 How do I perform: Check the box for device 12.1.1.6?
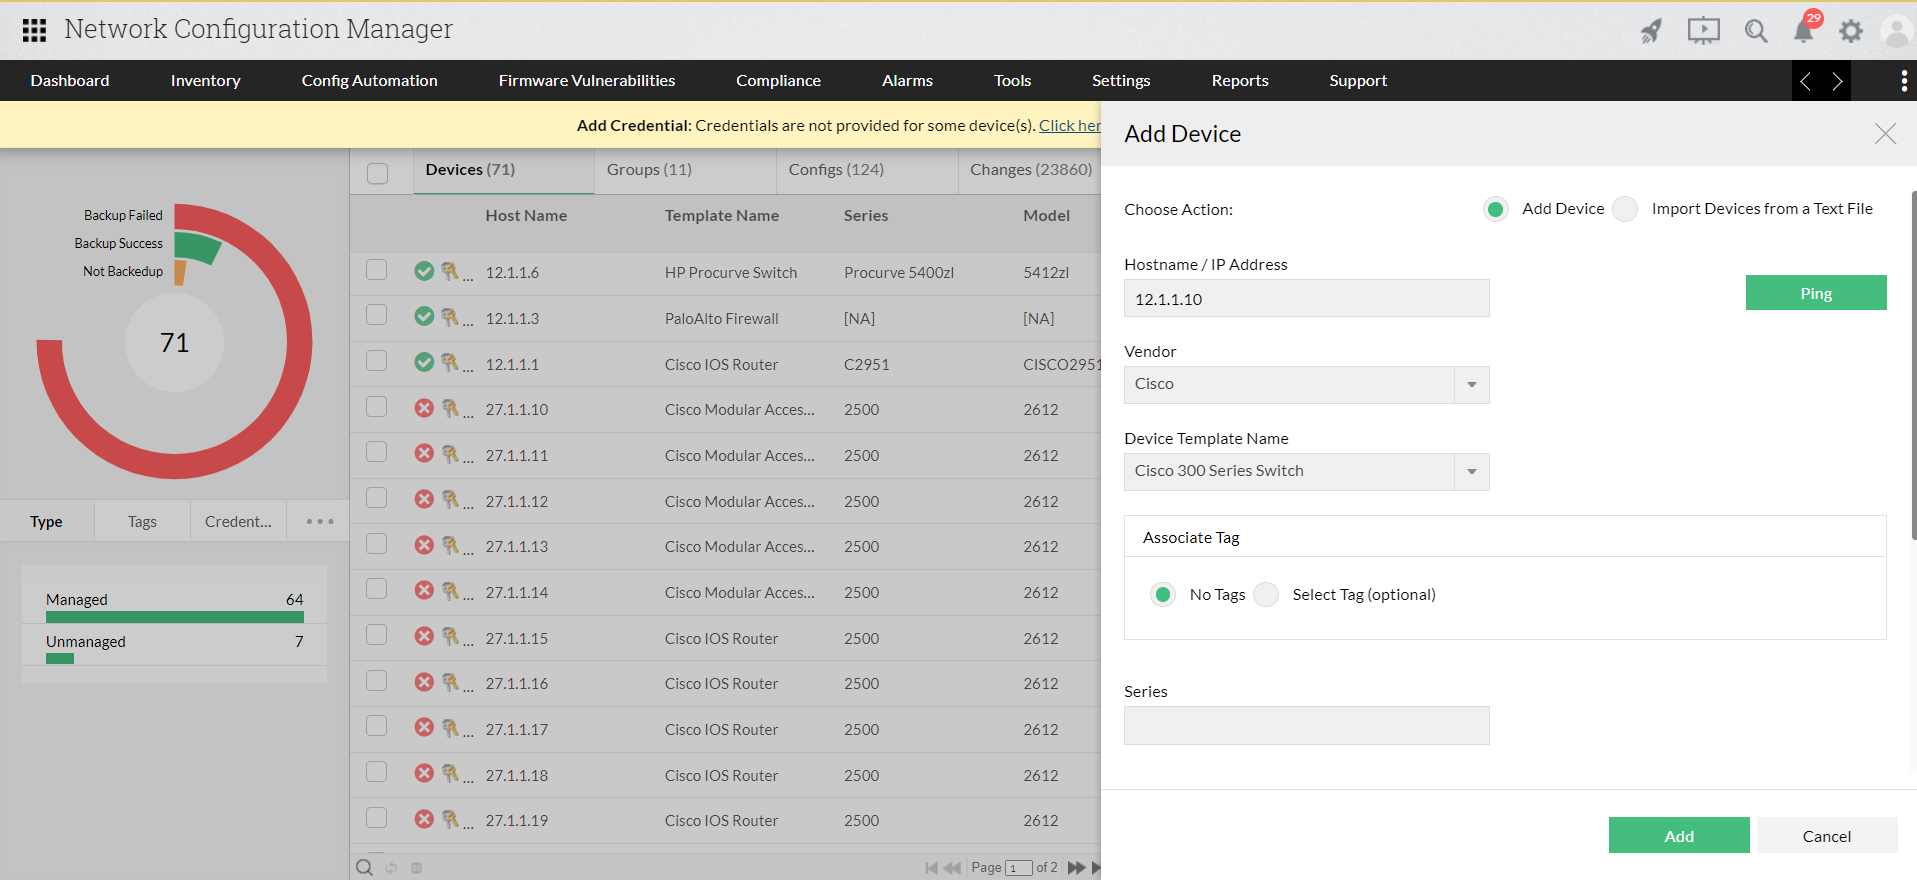tap(376, 270)
